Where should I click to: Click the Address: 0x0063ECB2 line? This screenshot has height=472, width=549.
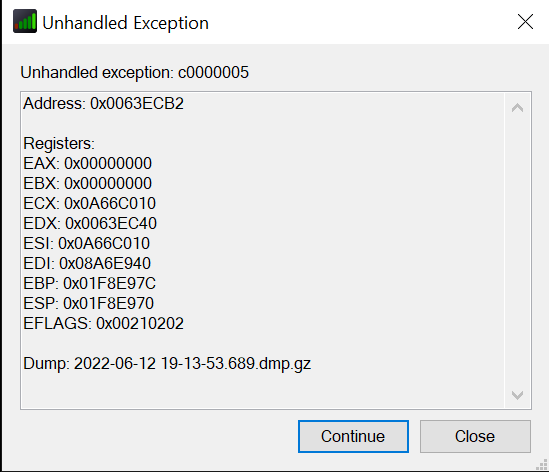(x=103, y=104)
